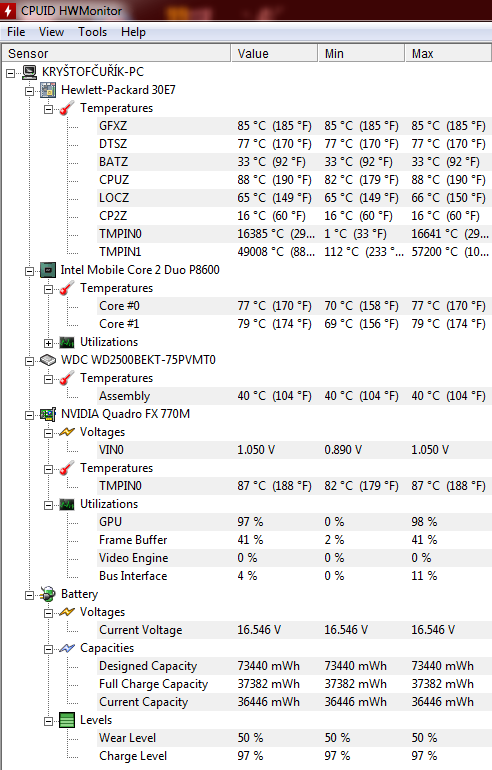This screenshot has width=492, height=770.
Task: Click the green Levels icon under Battery
Action: coord(67,720)
